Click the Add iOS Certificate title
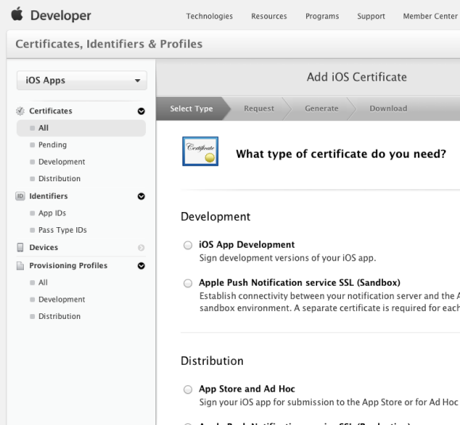 pyautogui.click(x=357, y=77)
